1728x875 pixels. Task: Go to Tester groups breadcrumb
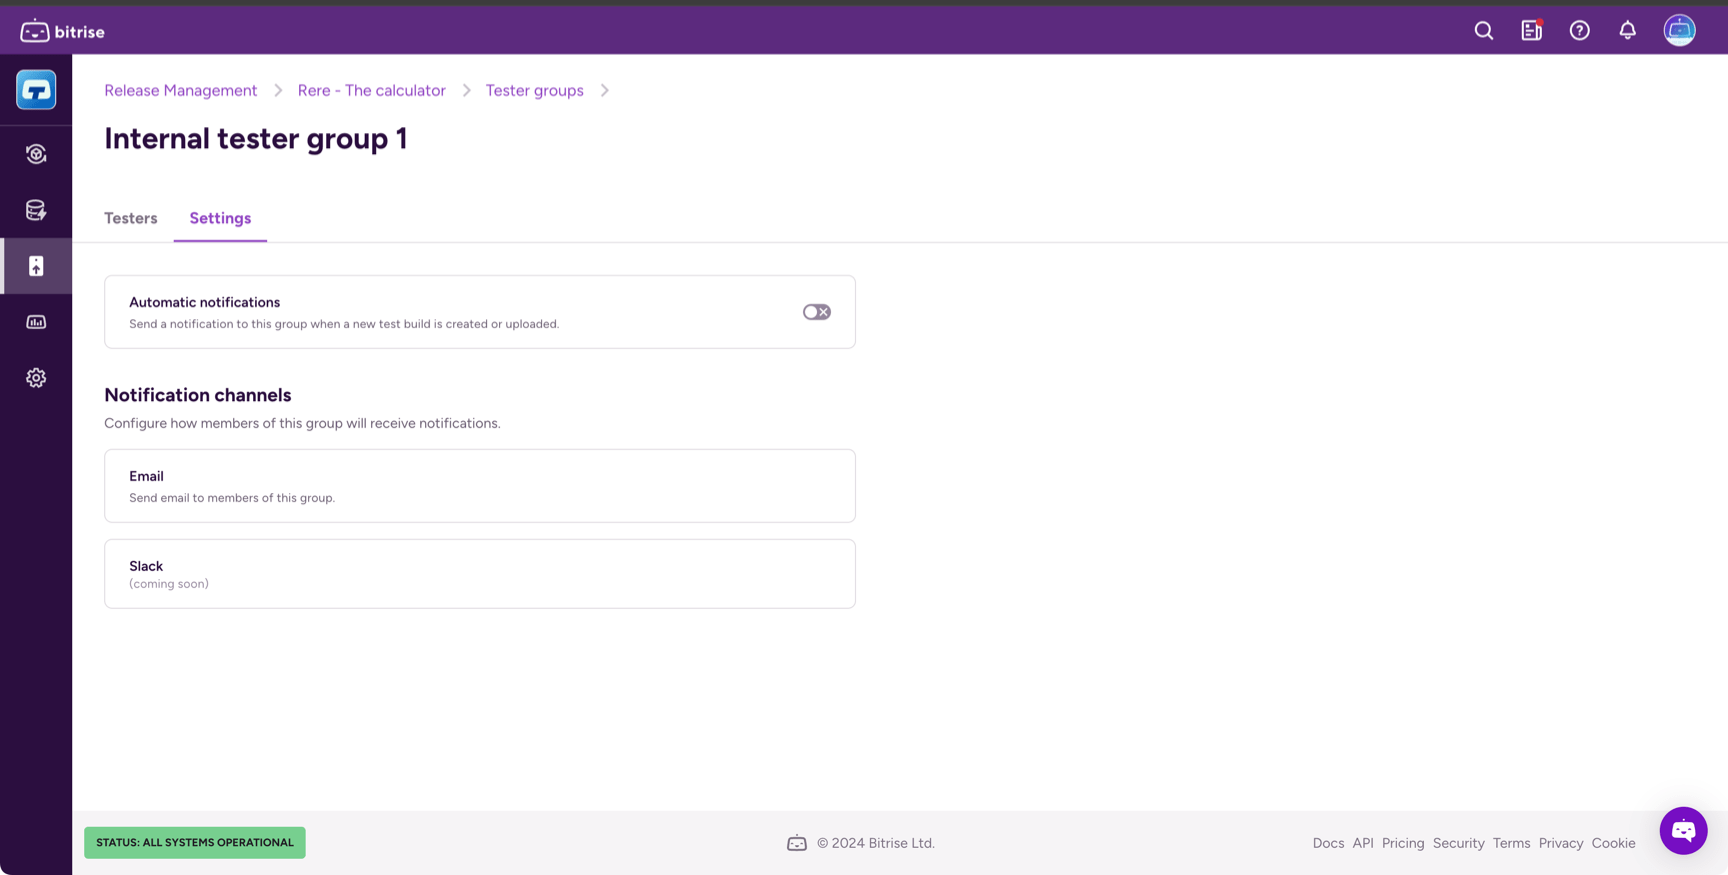pos(535,90)
